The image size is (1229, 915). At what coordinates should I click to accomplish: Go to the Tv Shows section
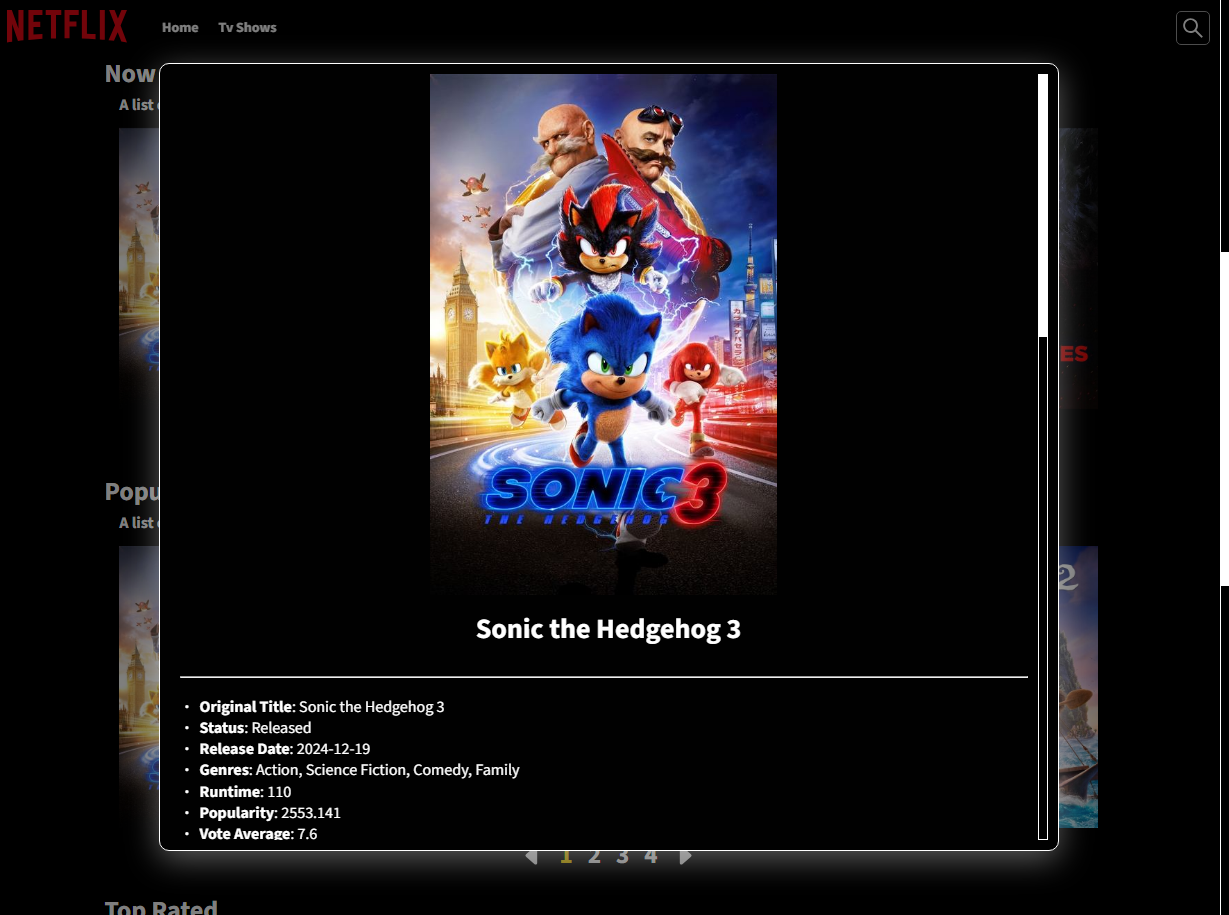pyautogui.click(x=247, y=28)
